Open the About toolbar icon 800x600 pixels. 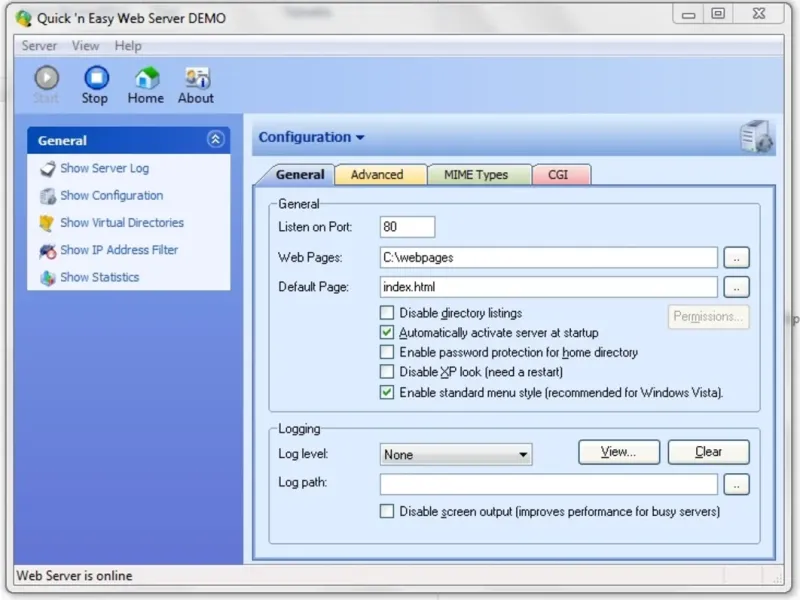[x=196, y=78]
